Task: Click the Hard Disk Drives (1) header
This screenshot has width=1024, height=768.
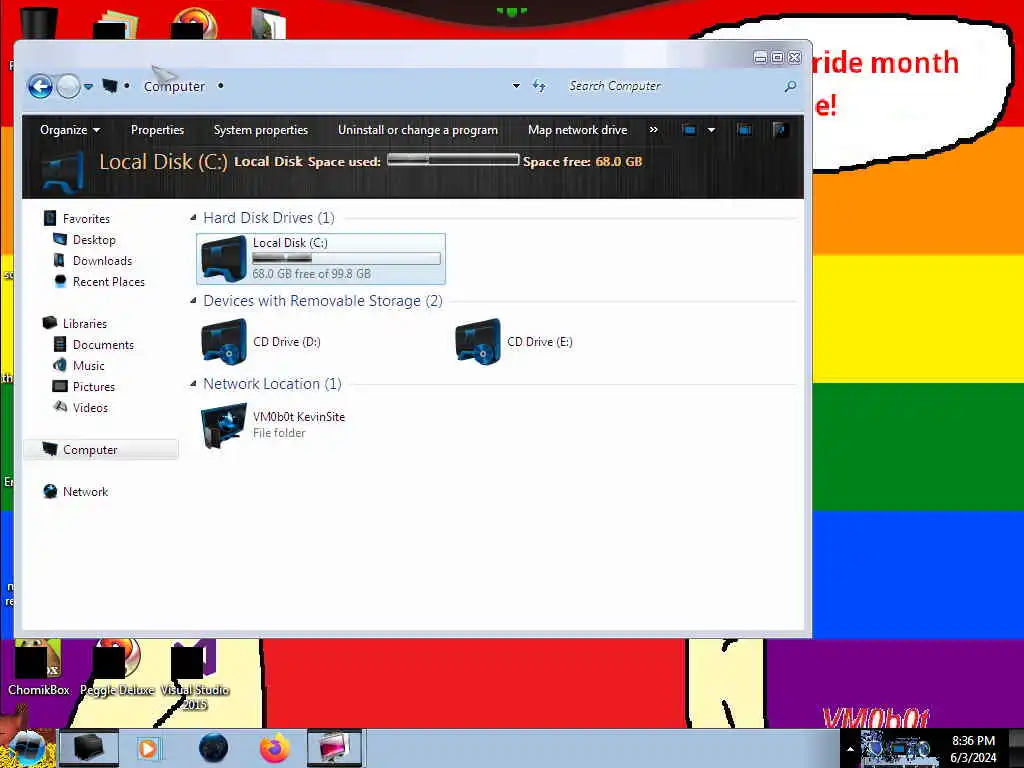Action: [269, 217]
